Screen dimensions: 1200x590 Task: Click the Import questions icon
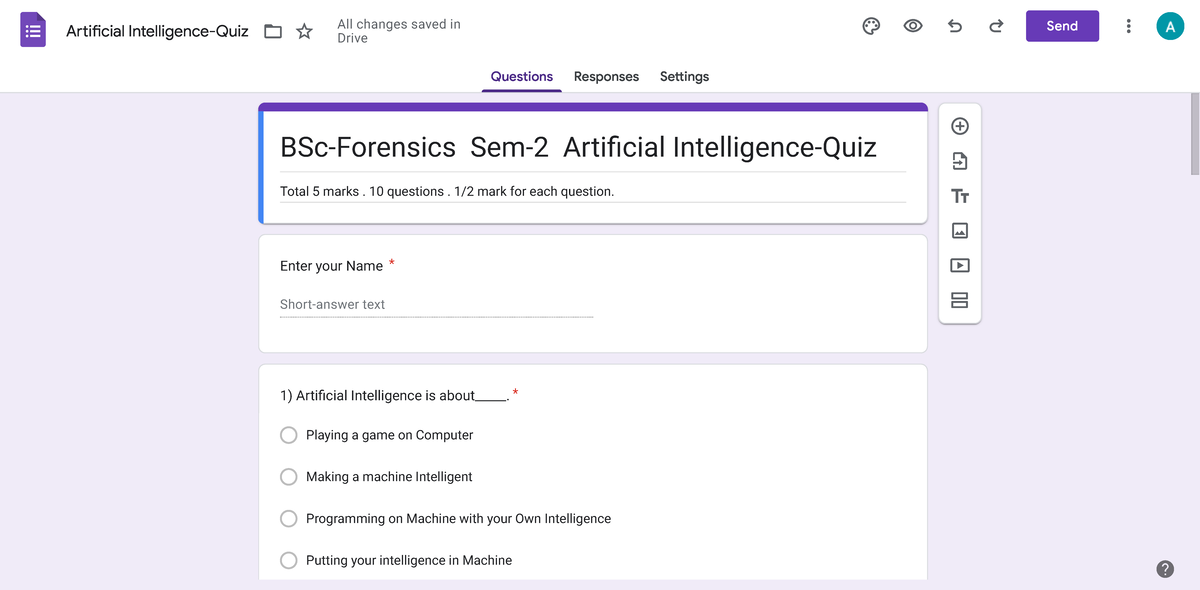click(959, 160)
